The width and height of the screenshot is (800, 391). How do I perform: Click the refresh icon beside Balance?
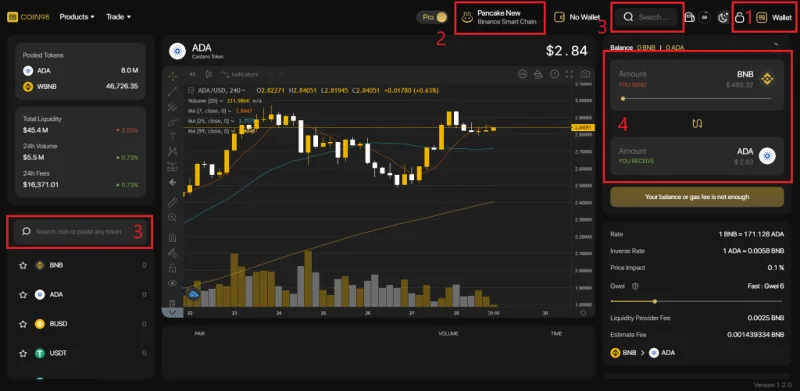pos(774,46)
